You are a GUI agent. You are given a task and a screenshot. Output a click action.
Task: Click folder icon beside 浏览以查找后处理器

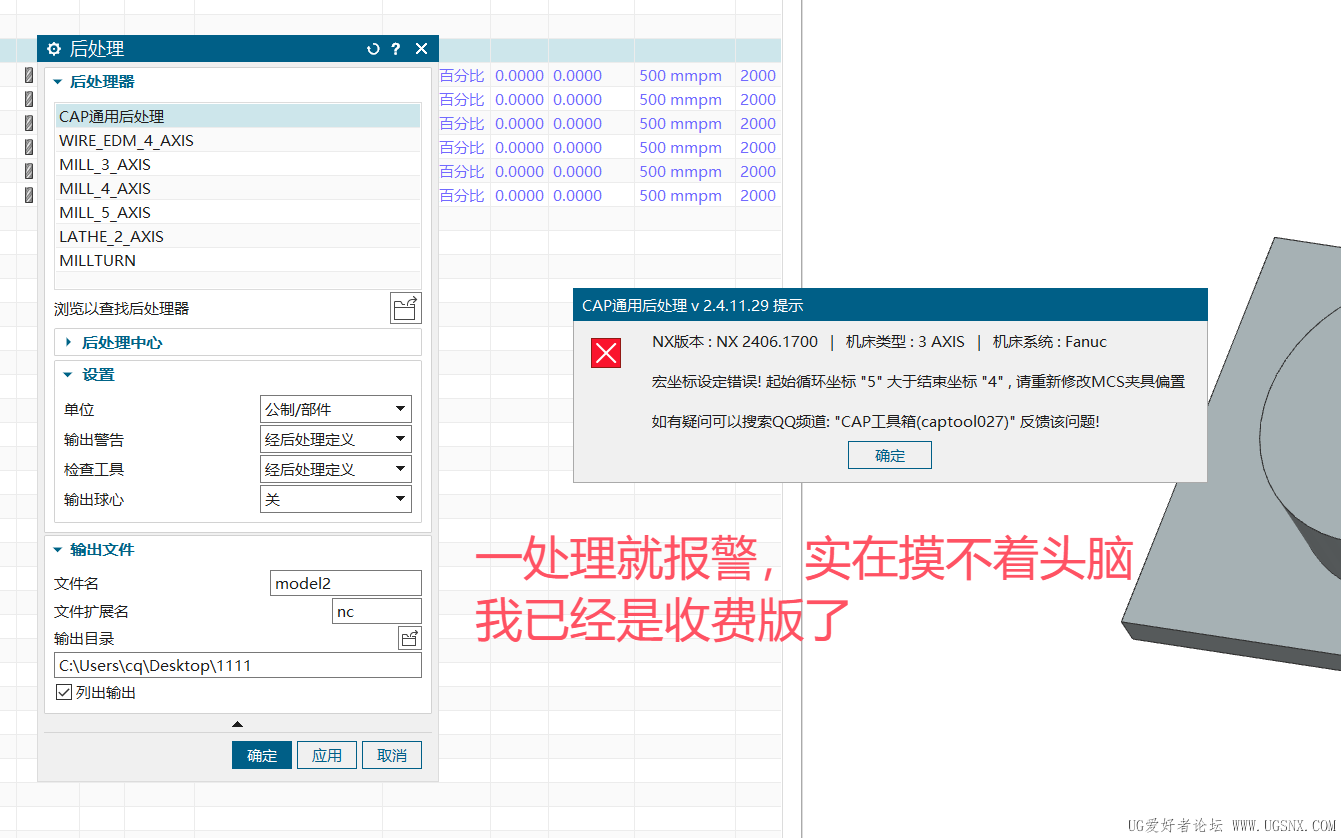(405, 308)
